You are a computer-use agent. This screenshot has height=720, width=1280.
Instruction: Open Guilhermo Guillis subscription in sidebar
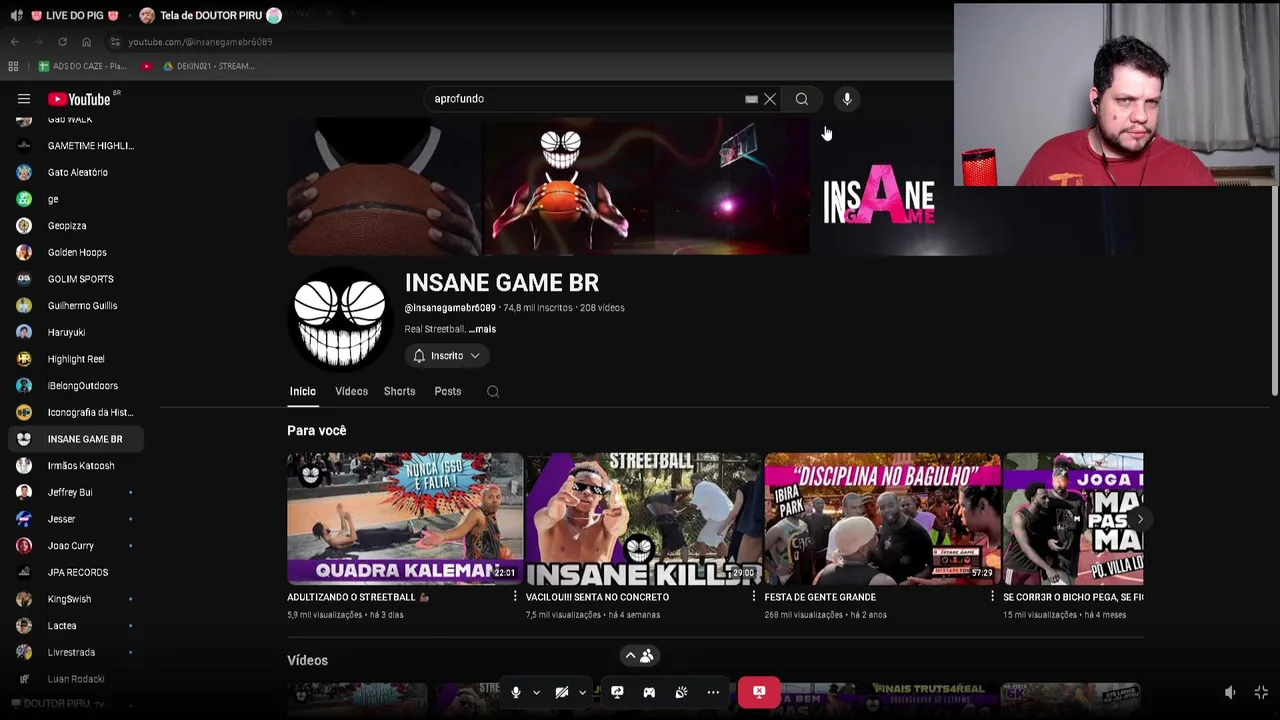75,306
